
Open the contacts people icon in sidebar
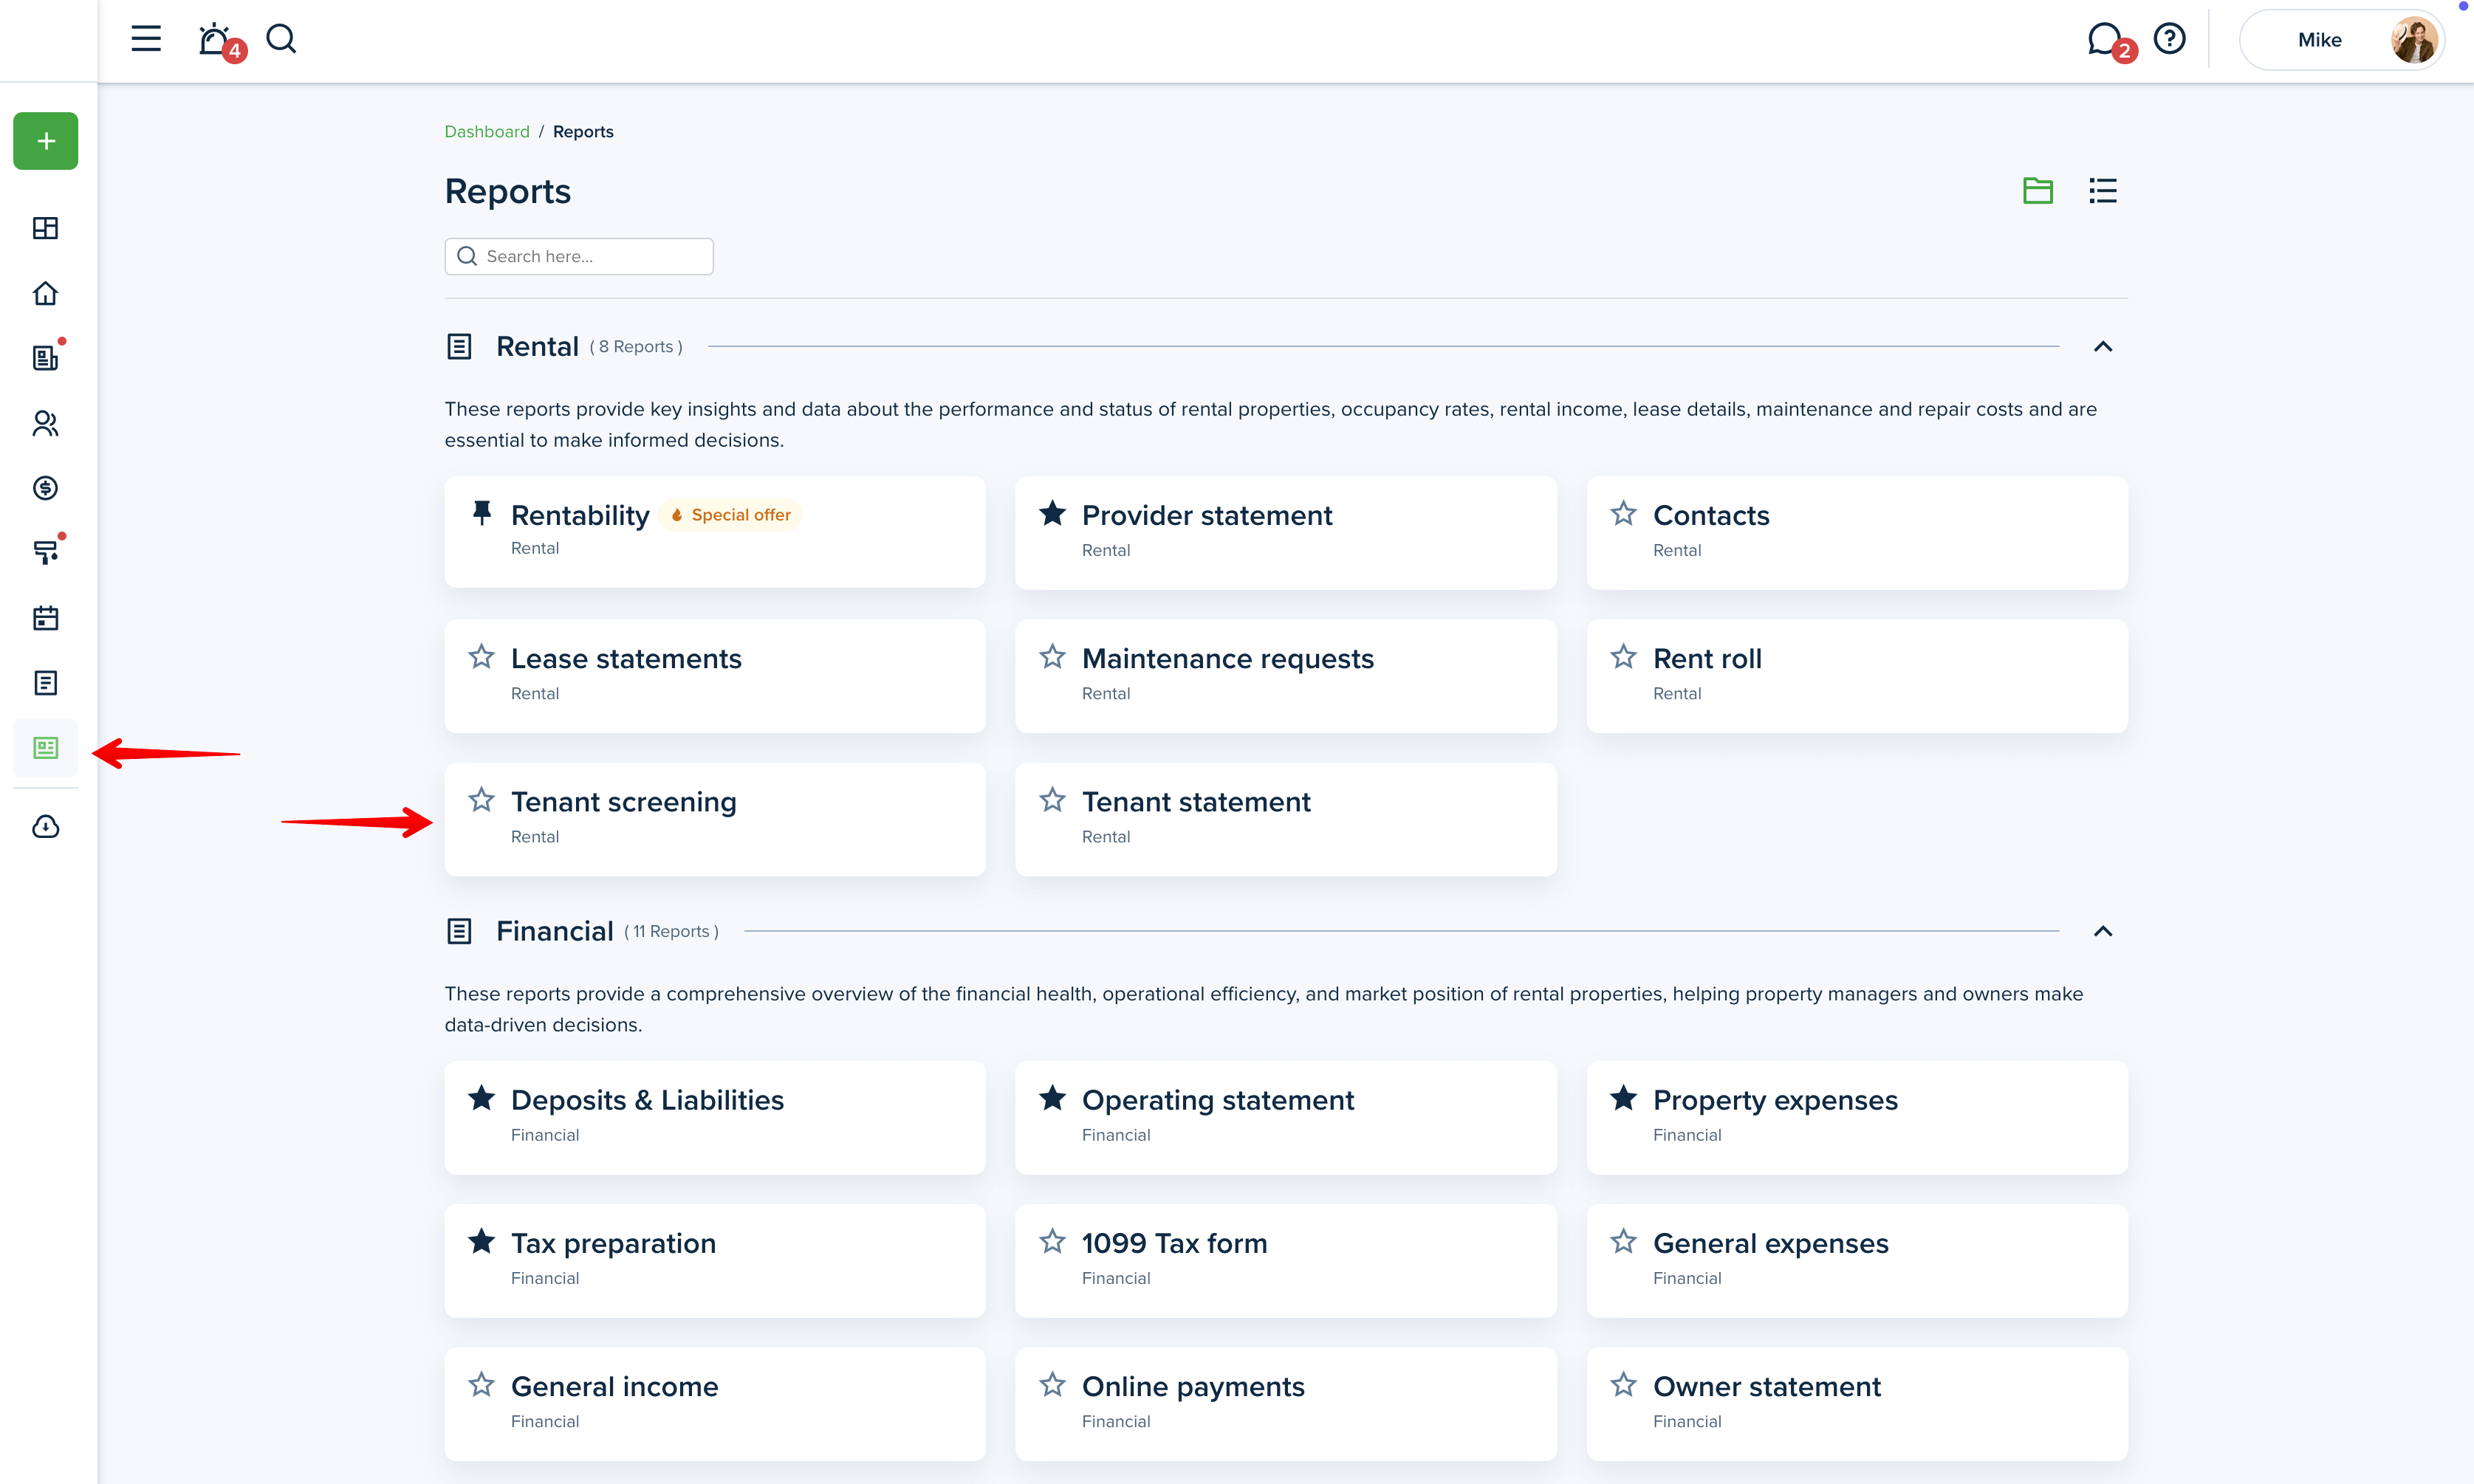(x=46, y=423)
